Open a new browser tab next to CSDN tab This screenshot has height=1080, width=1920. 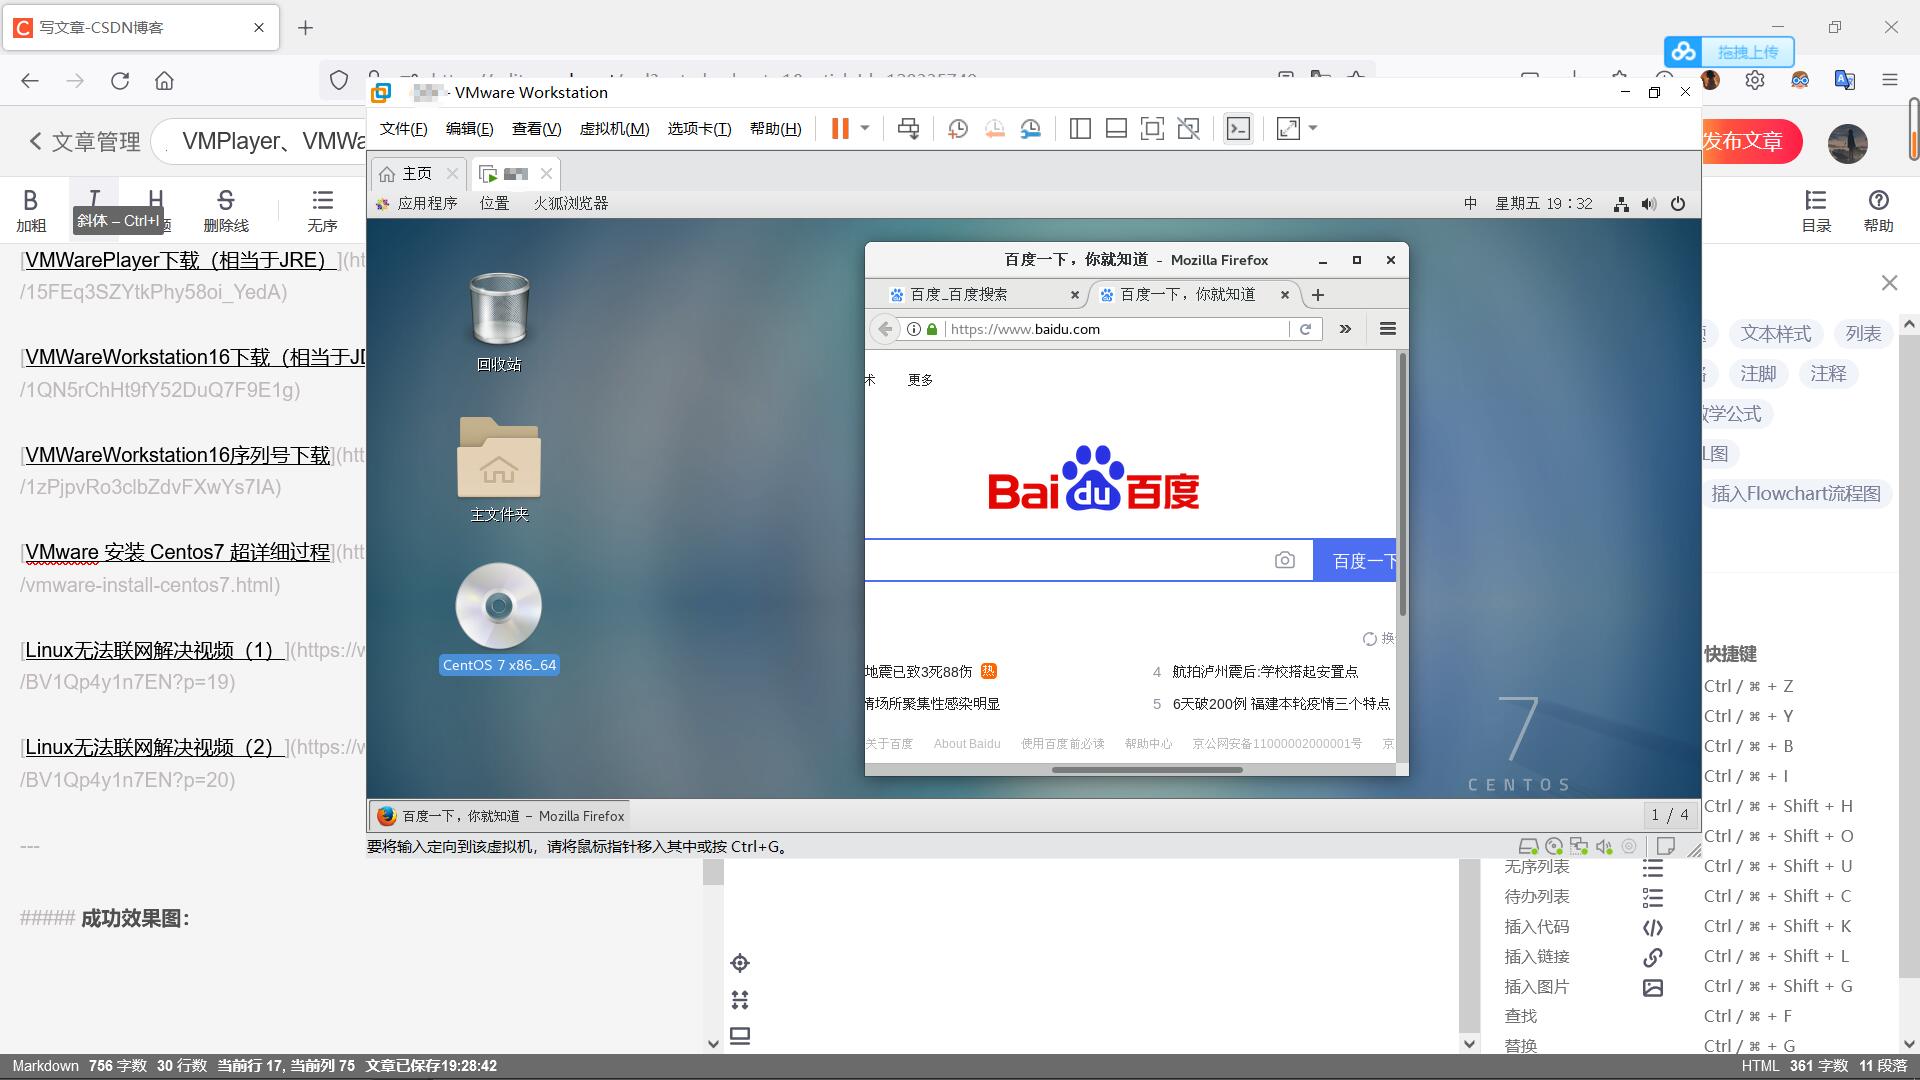(x=306, y=28)
